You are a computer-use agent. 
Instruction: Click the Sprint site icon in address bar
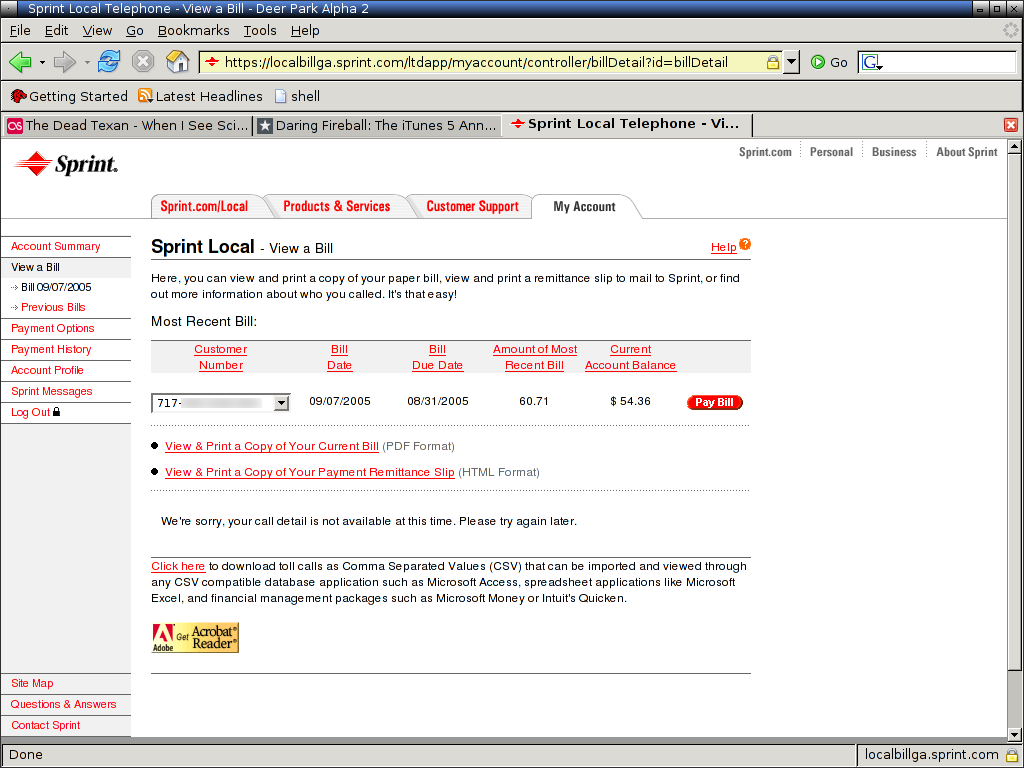point(212,63)
